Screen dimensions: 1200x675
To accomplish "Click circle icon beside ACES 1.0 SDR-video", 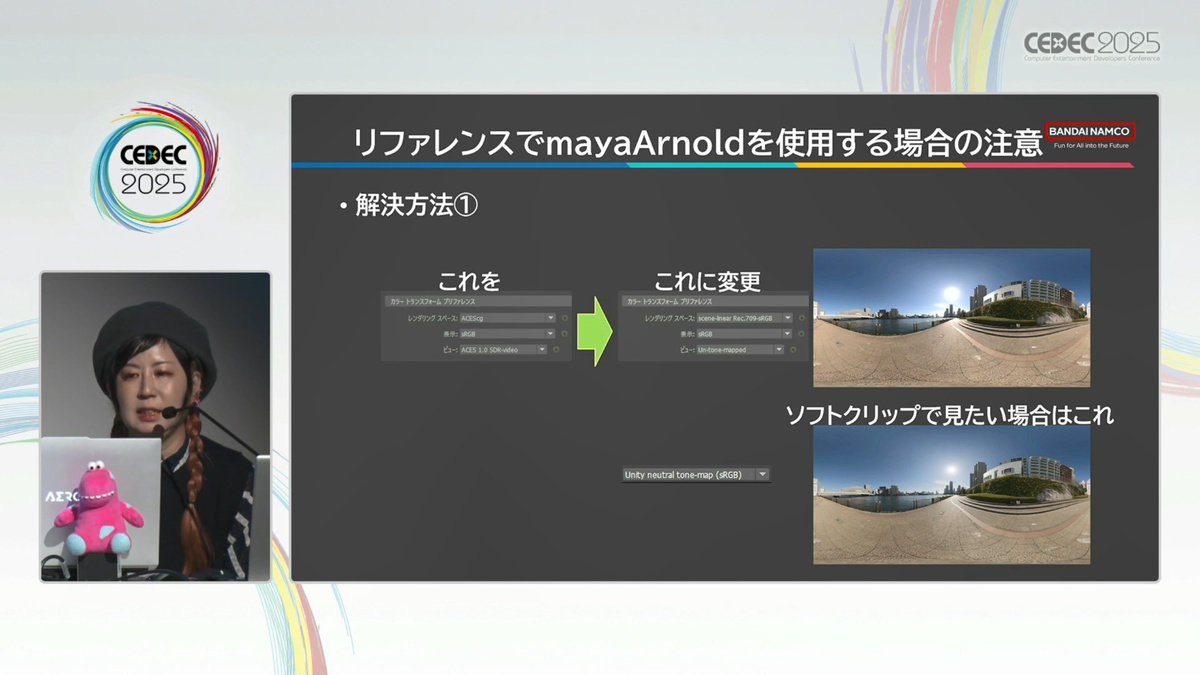I will pyautogui.click(x=557, y=350).
